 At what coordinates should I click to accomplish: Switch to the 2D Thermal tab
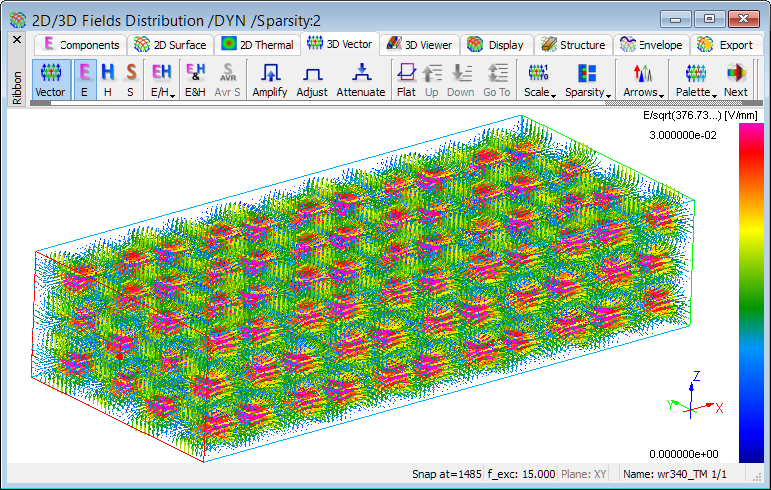[x=258, y=45]
